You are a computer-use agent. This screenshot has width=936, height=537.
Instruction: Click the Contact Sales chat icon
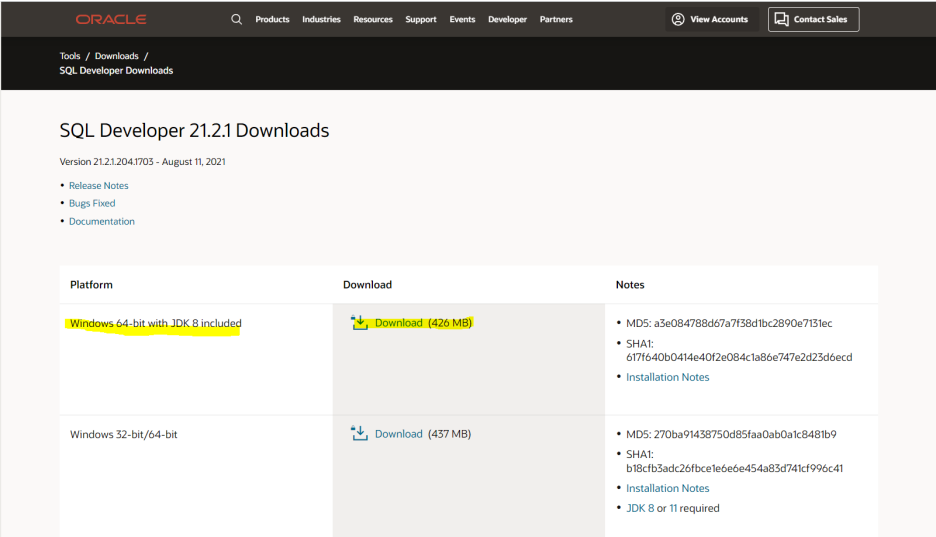(781, 19)
